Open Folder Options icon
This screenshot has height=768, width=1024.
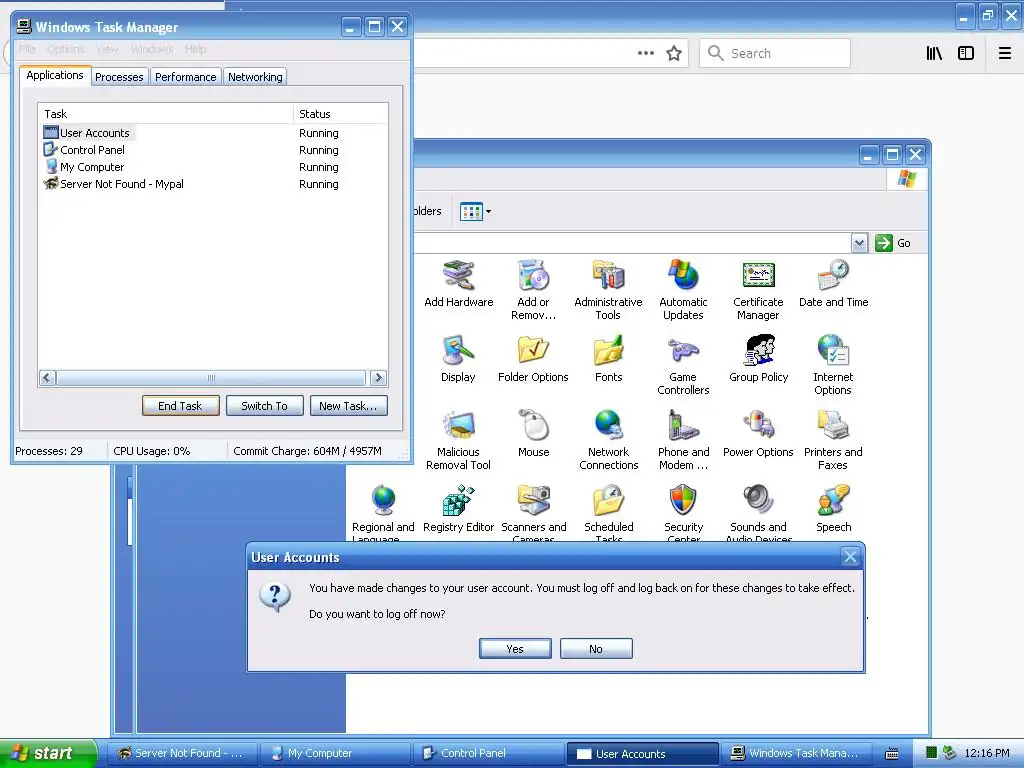[x=533, y=359]
